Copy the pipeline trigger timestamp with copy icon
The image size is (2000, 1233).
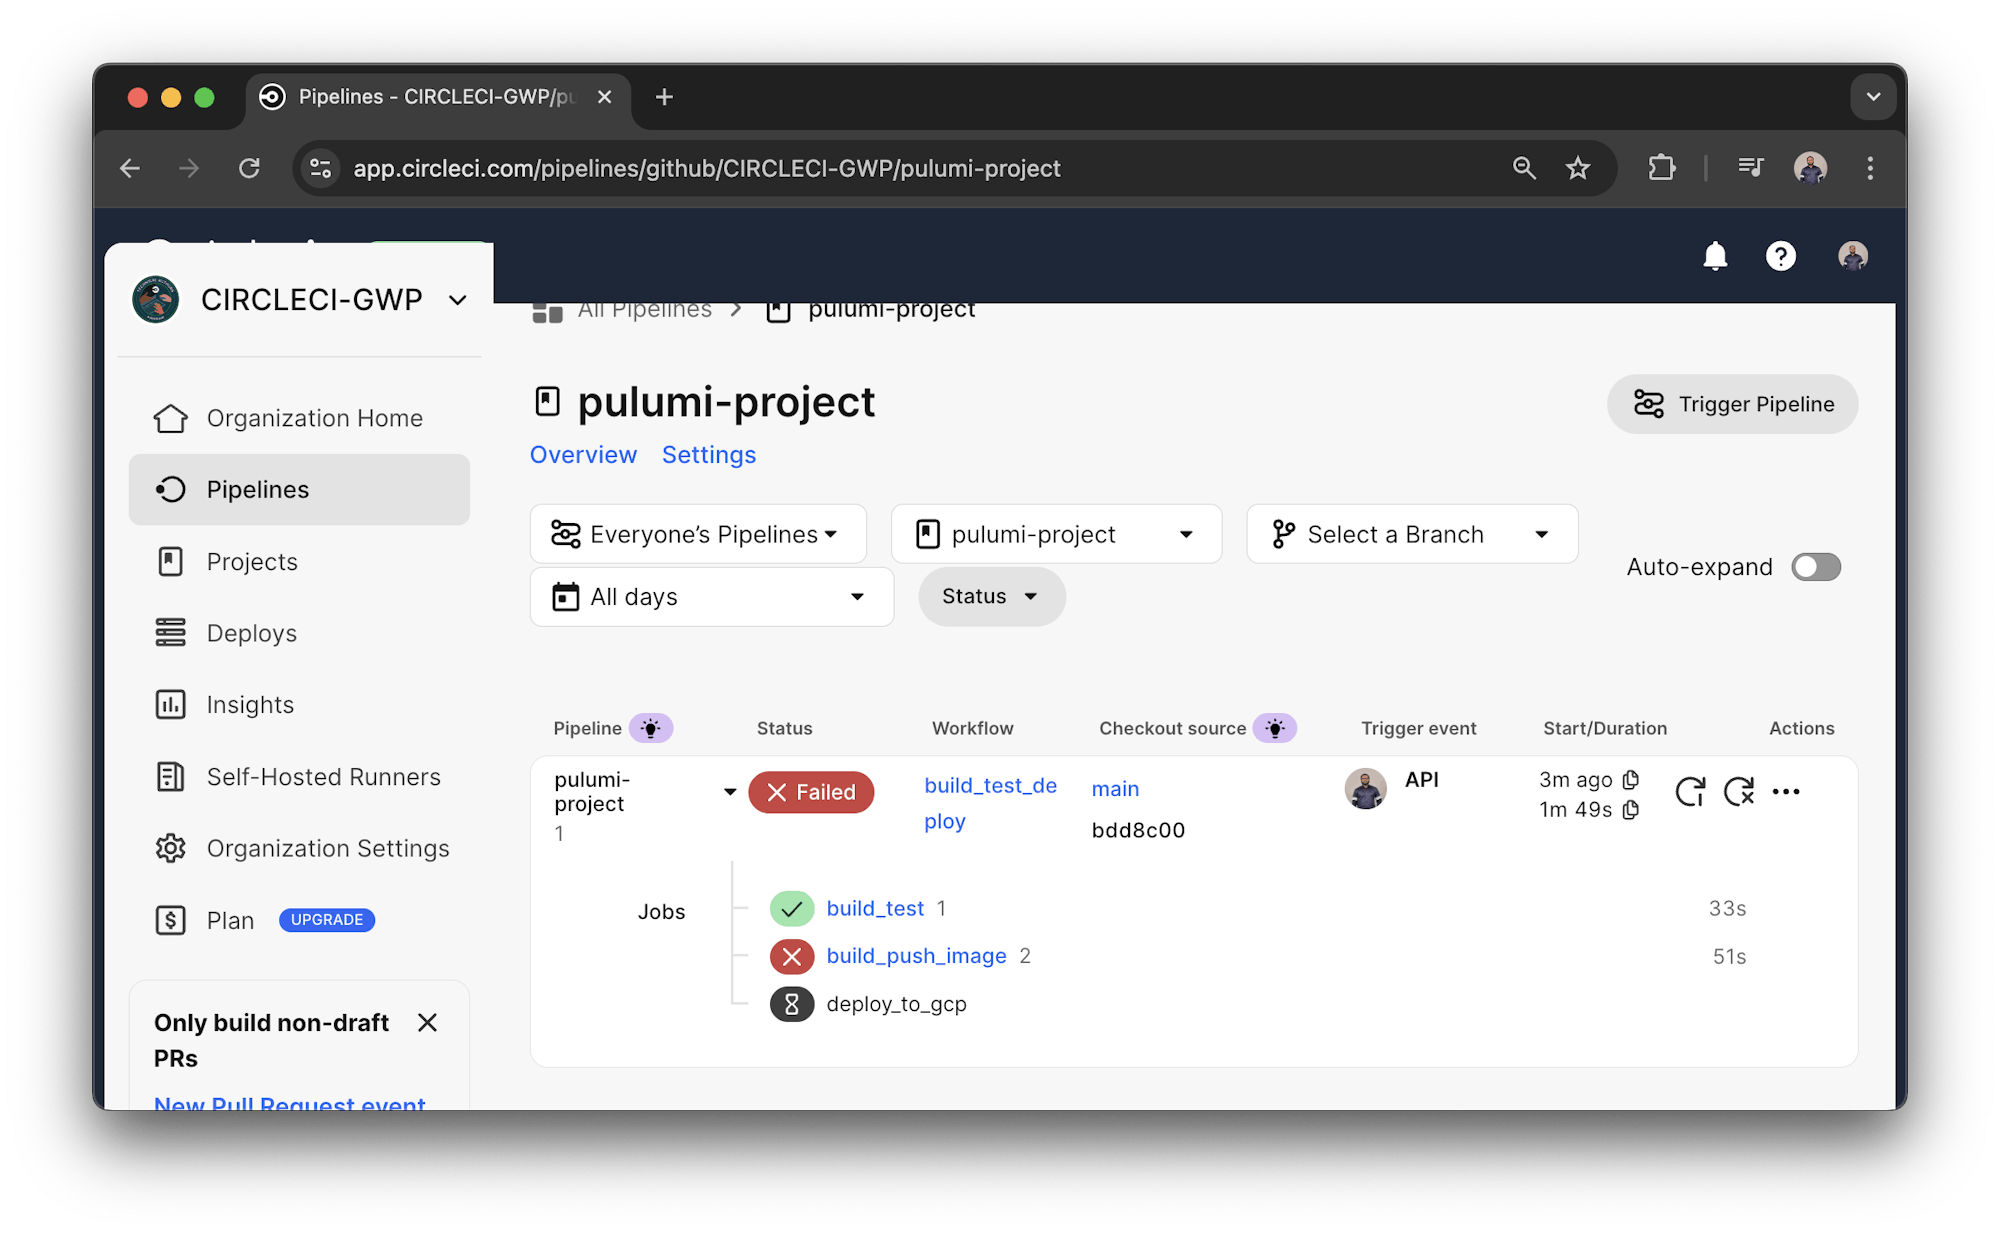coord(1631,779)
